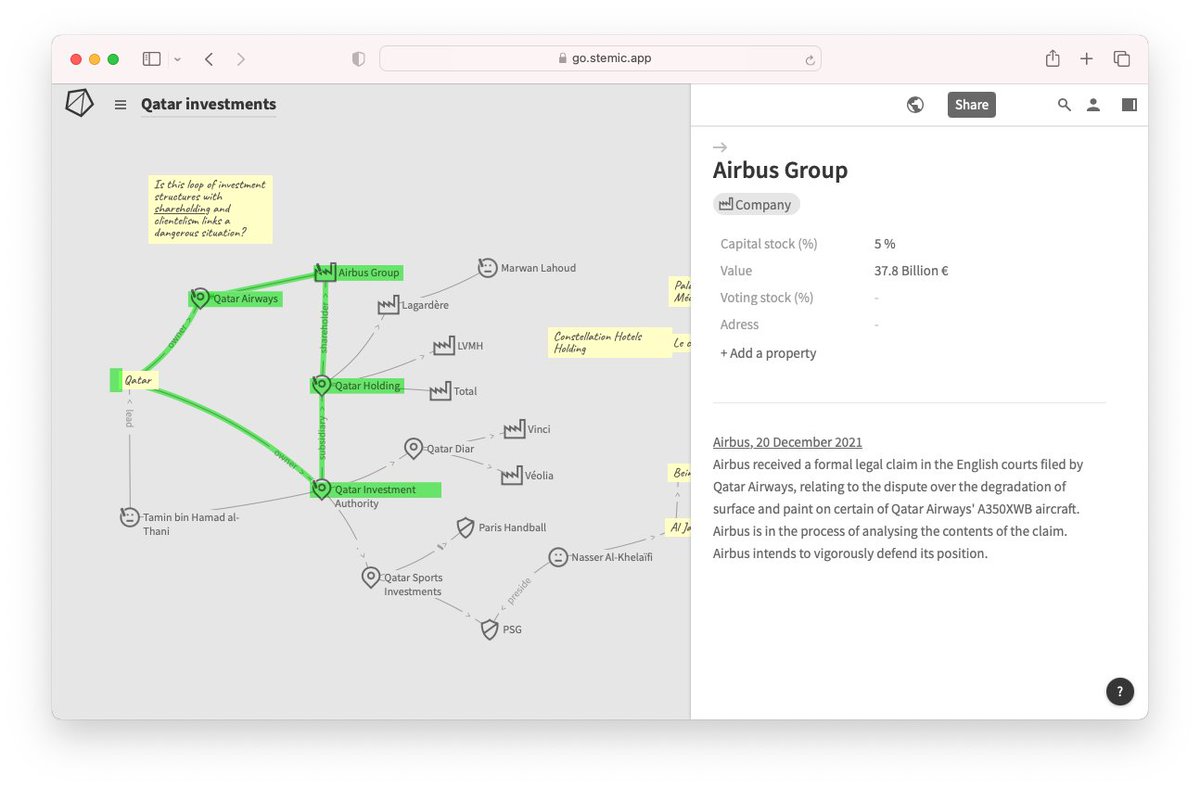Toggle the right panel layout icon
Screen dimensions: 1200x788
point(1129,104)
